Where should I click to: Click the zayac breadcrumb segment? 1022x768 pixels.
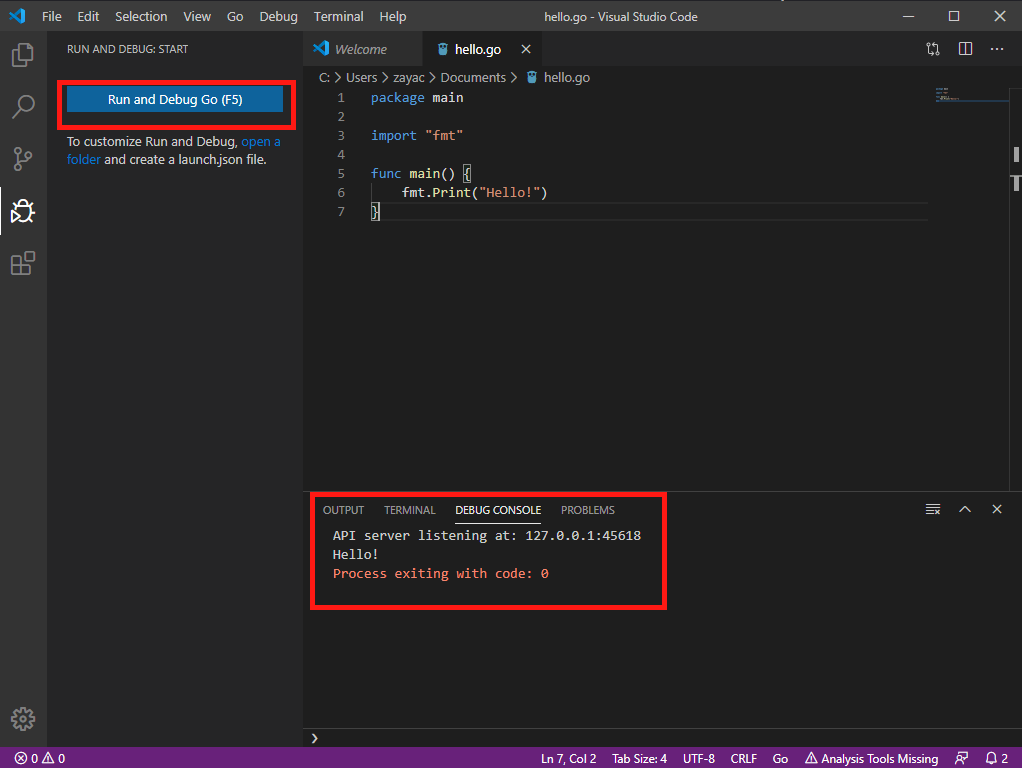click(x=409, y=78)
